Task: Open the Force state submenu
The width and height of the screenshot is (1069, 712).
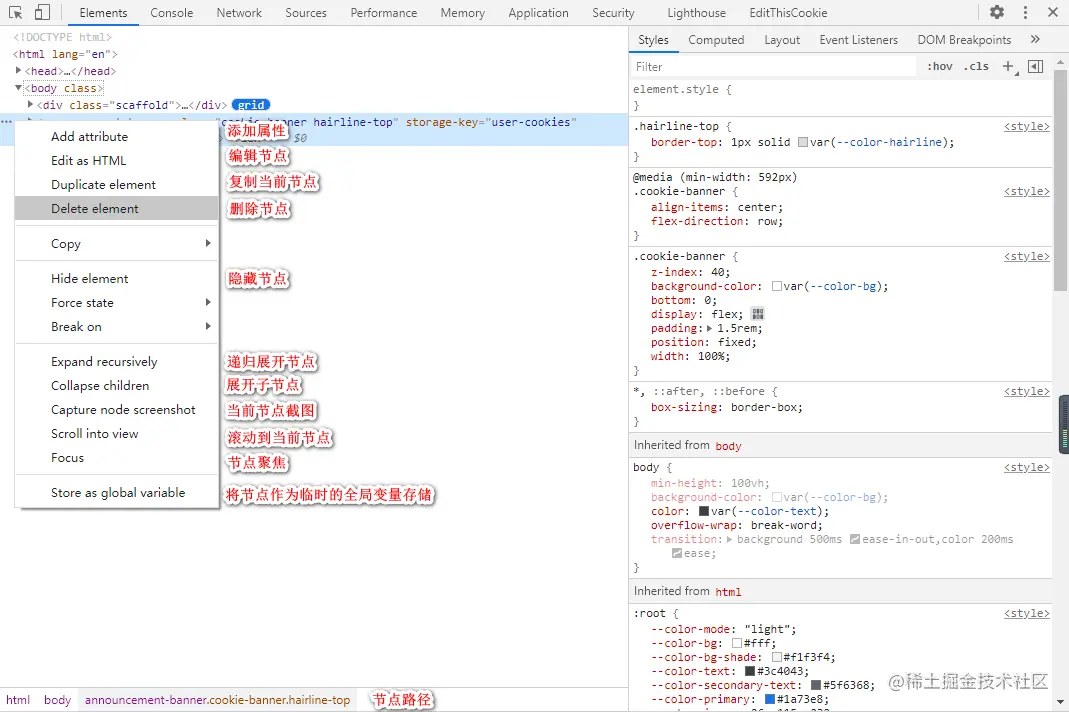Action: click(x=117, y=302)
